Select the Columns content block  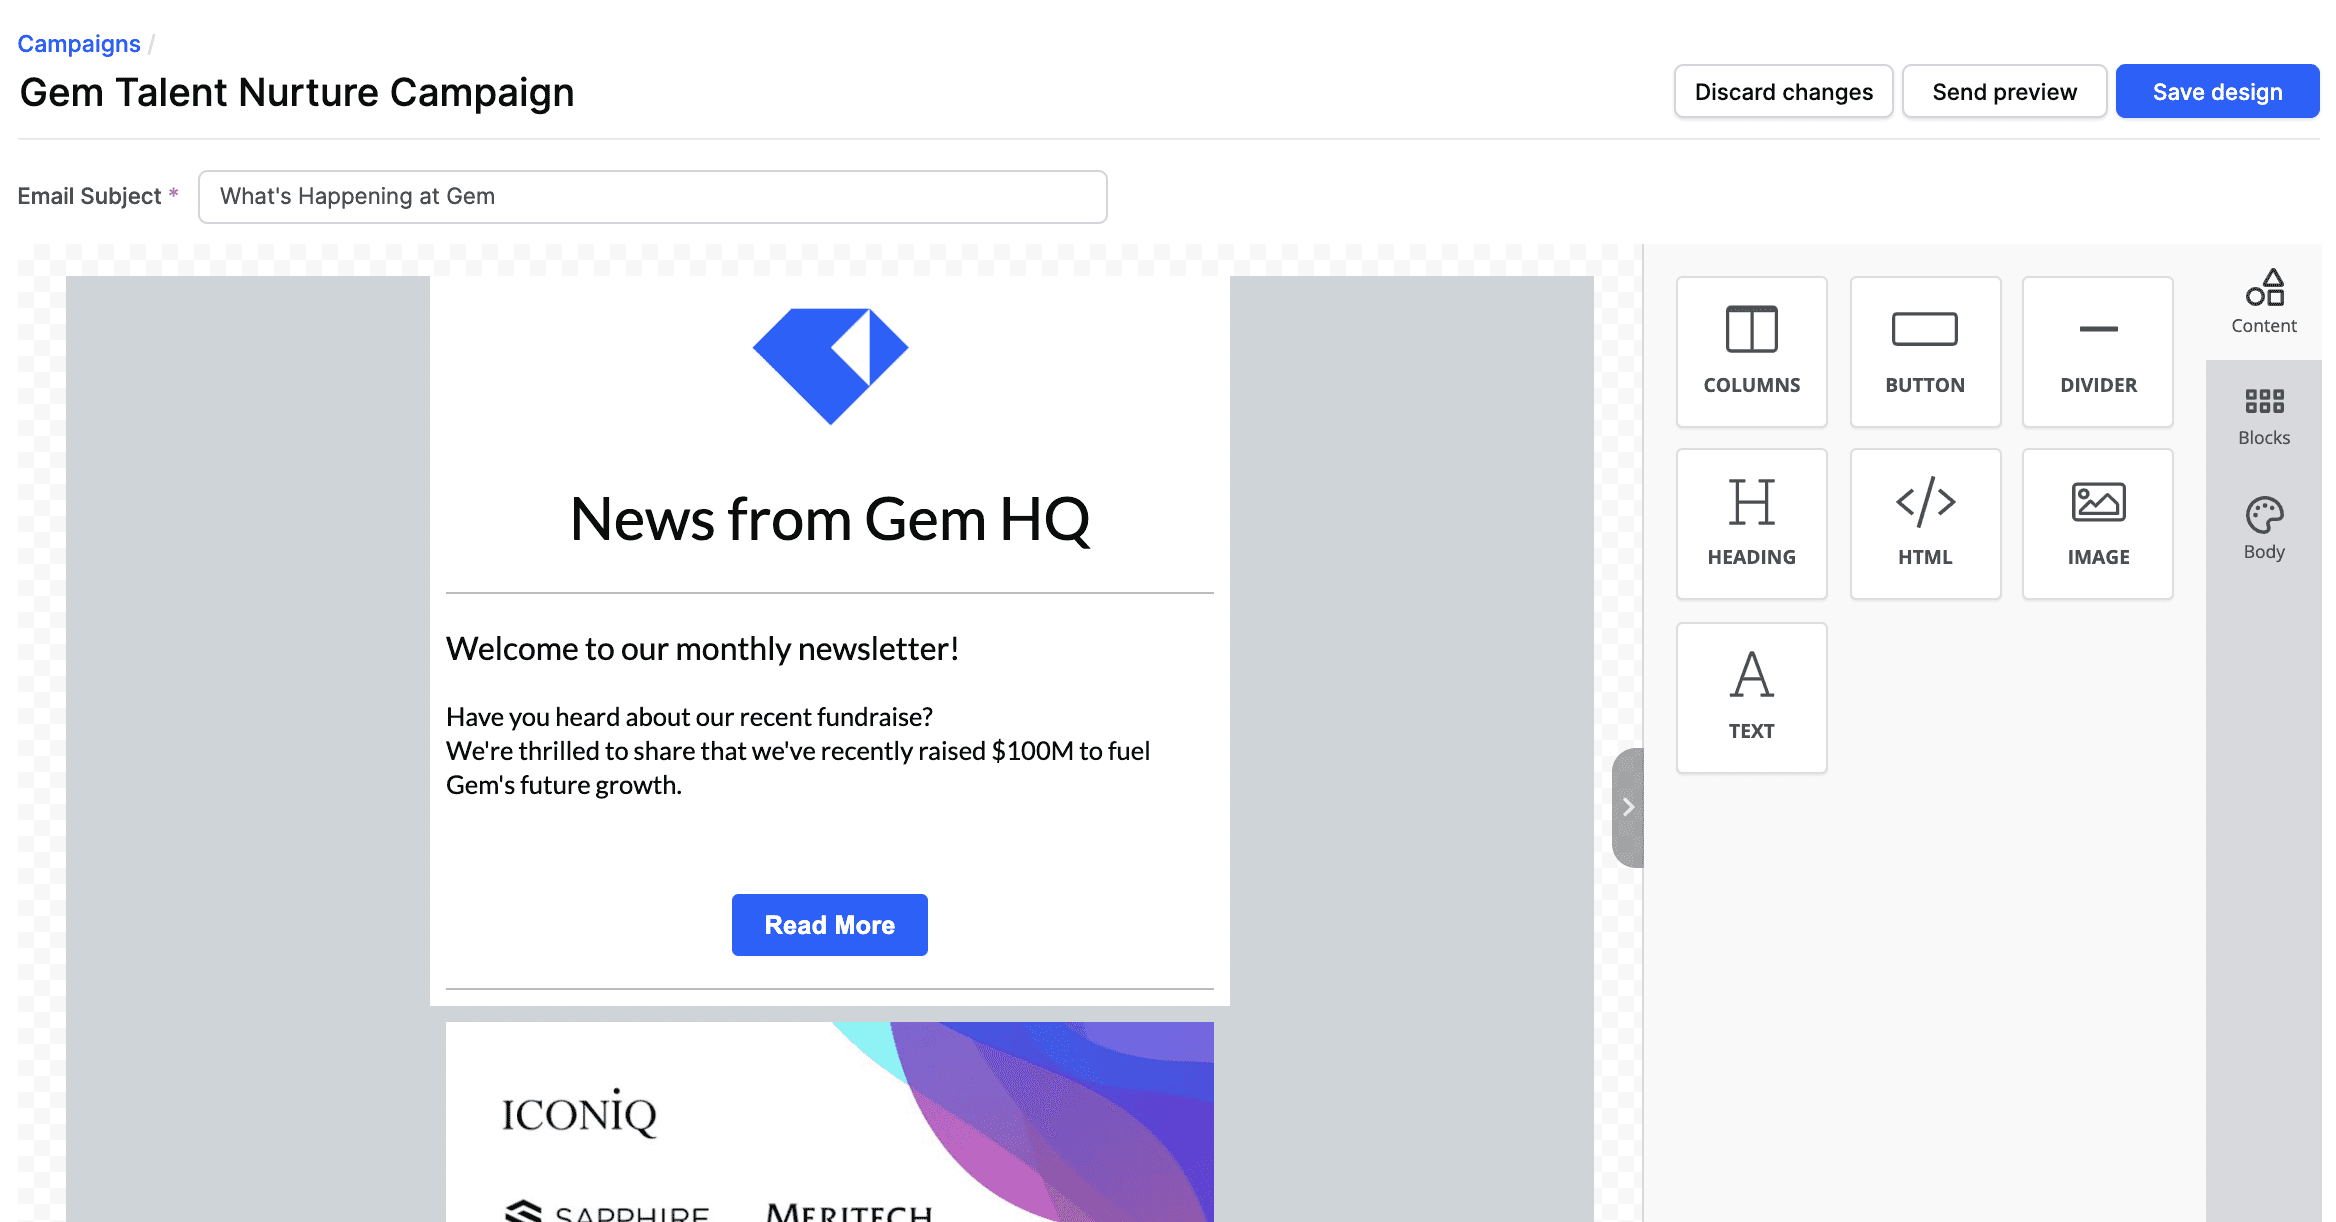1751,352
